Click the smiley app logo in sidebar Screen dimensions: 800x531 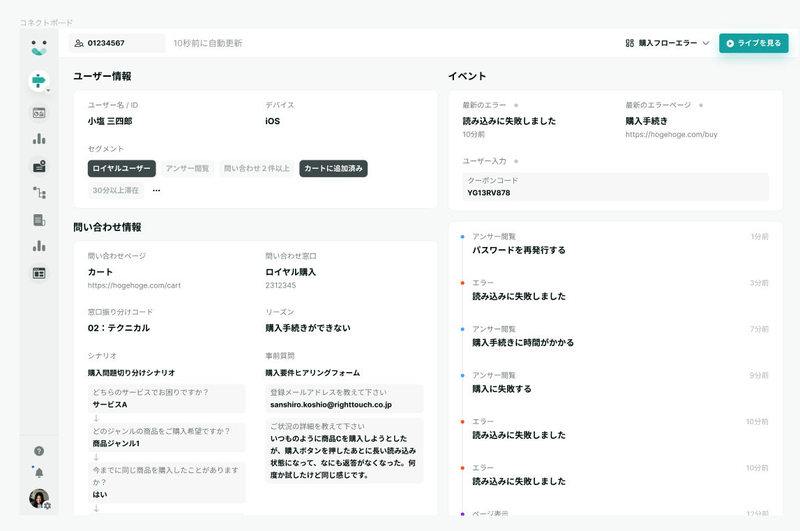pyautogui.click(x=39, y=47)
